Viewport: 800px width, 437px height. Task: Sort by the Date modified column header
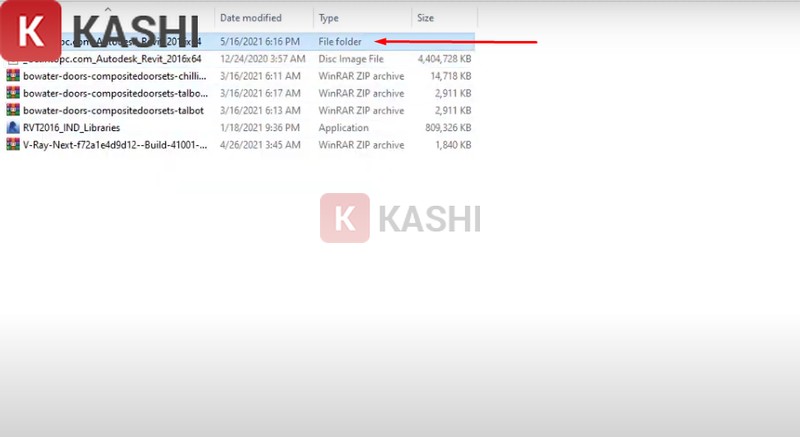[x=251, y=18]
